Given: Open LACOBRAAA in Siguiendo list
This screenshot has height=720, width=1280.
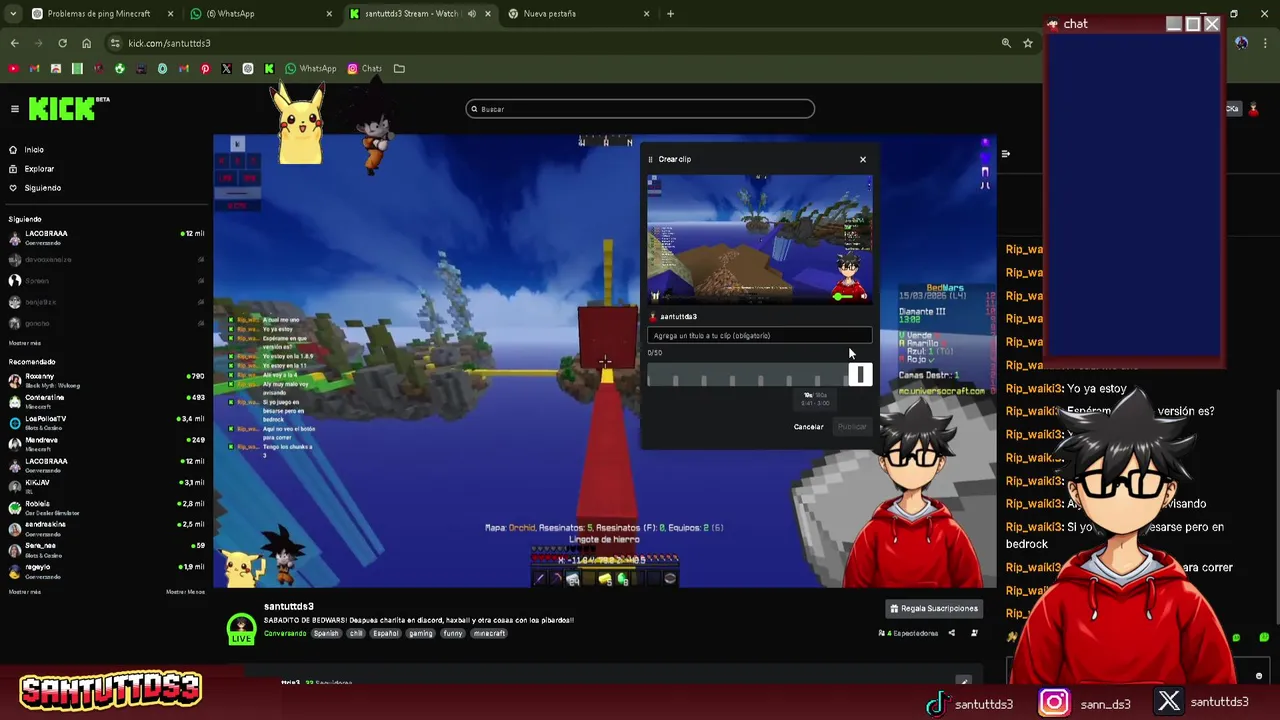Looking at the screenshot, I should (105, 237).
